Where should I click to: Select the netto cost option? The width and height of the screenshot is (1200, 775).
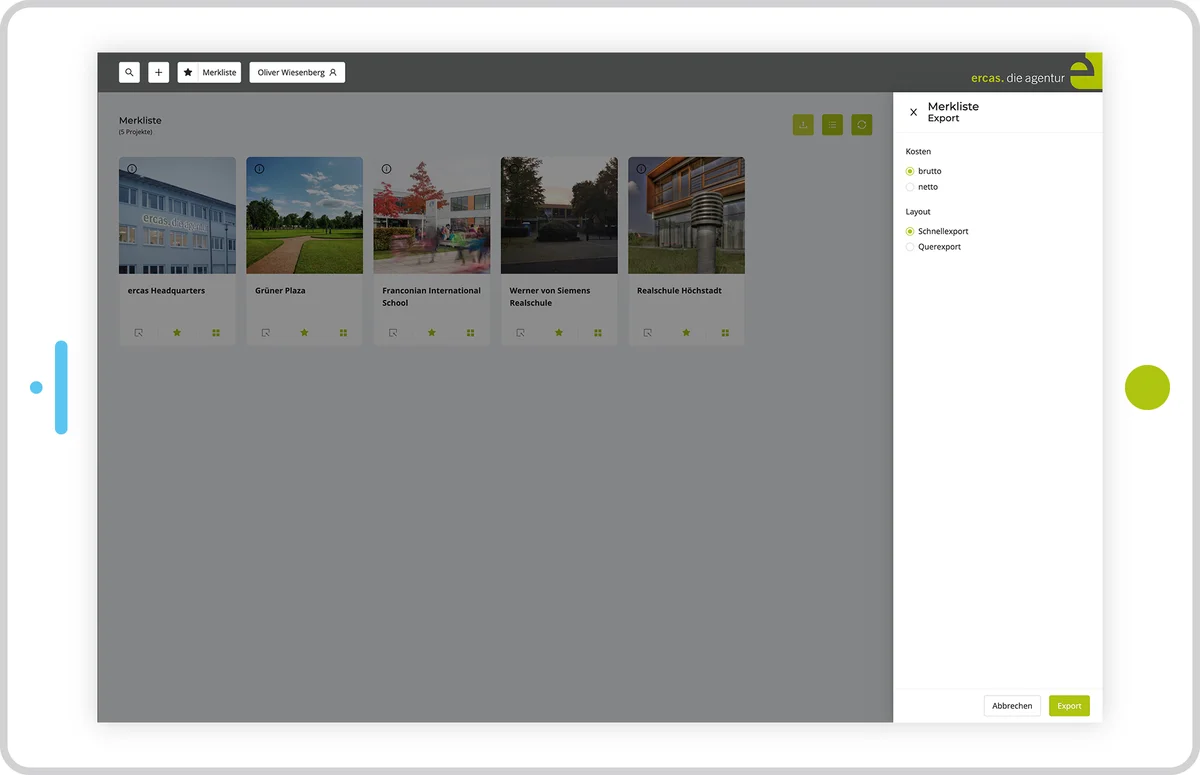911,186
